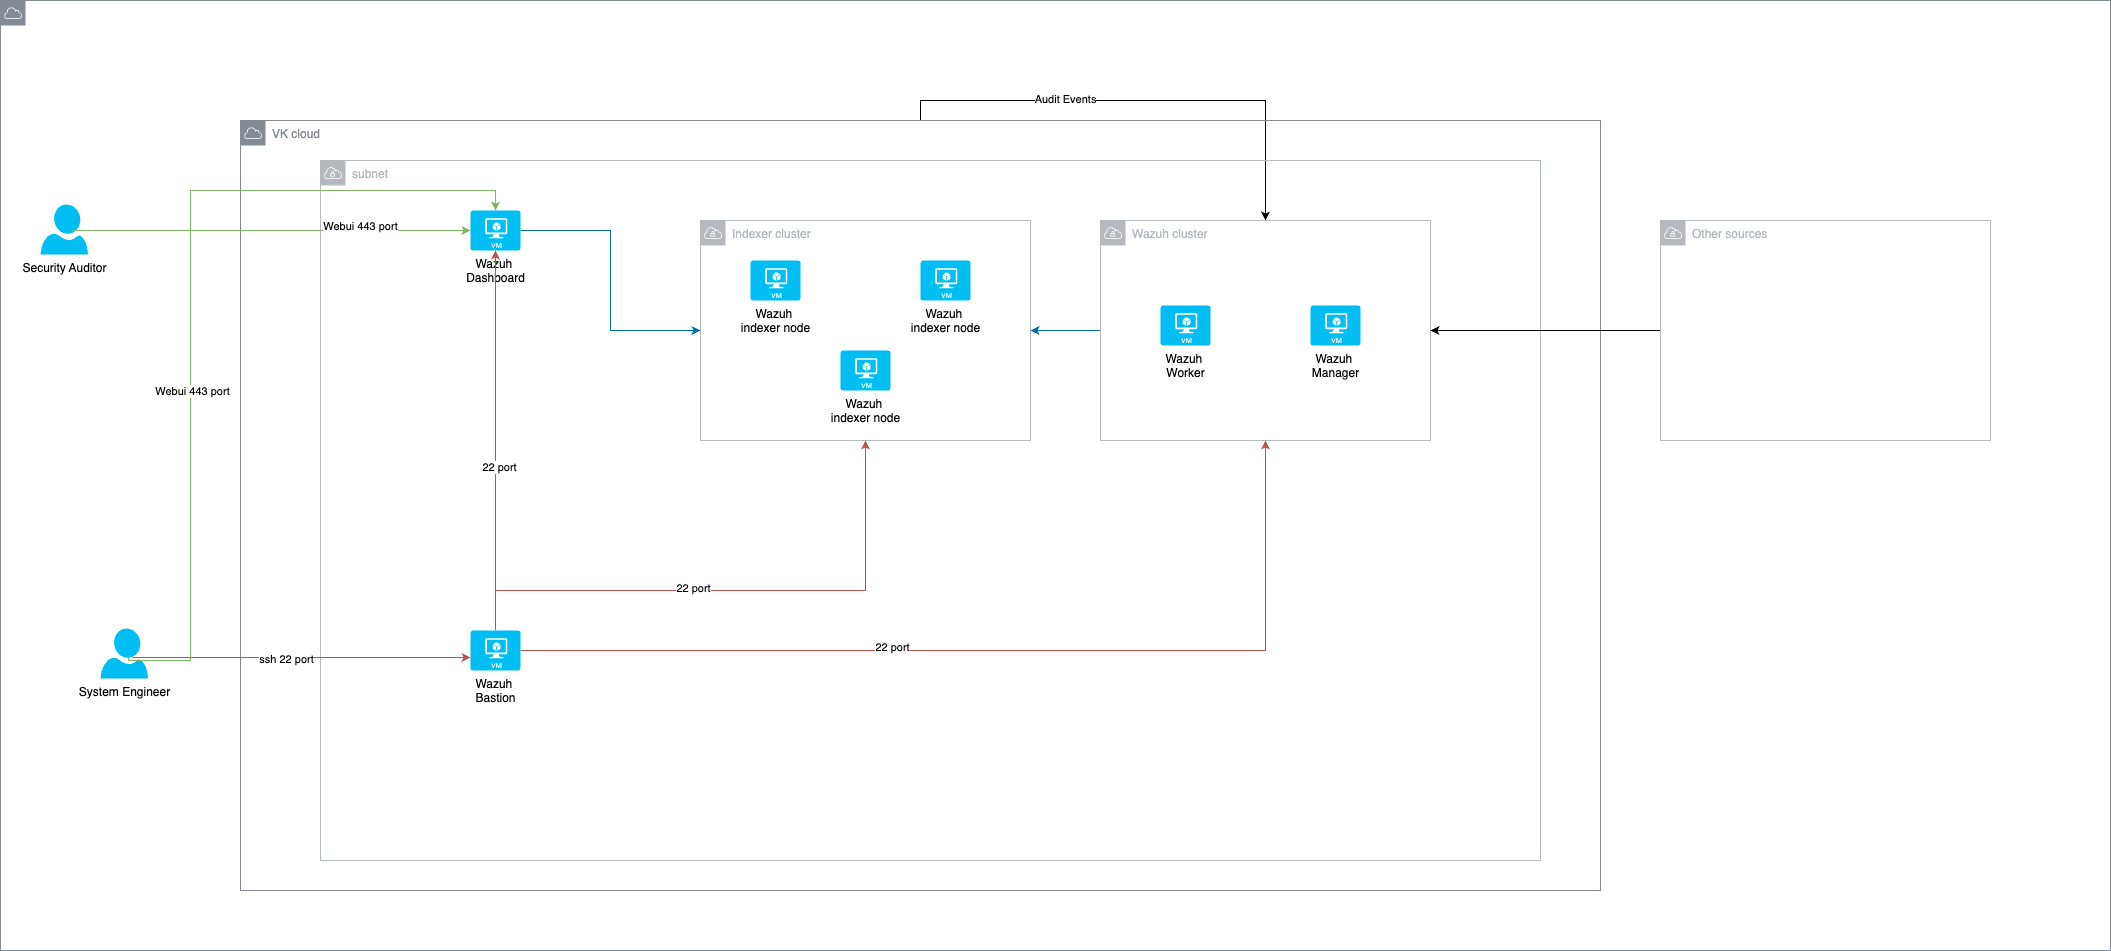
Task: Select the Audit Events connector label
Action: tap(1065, 100)
